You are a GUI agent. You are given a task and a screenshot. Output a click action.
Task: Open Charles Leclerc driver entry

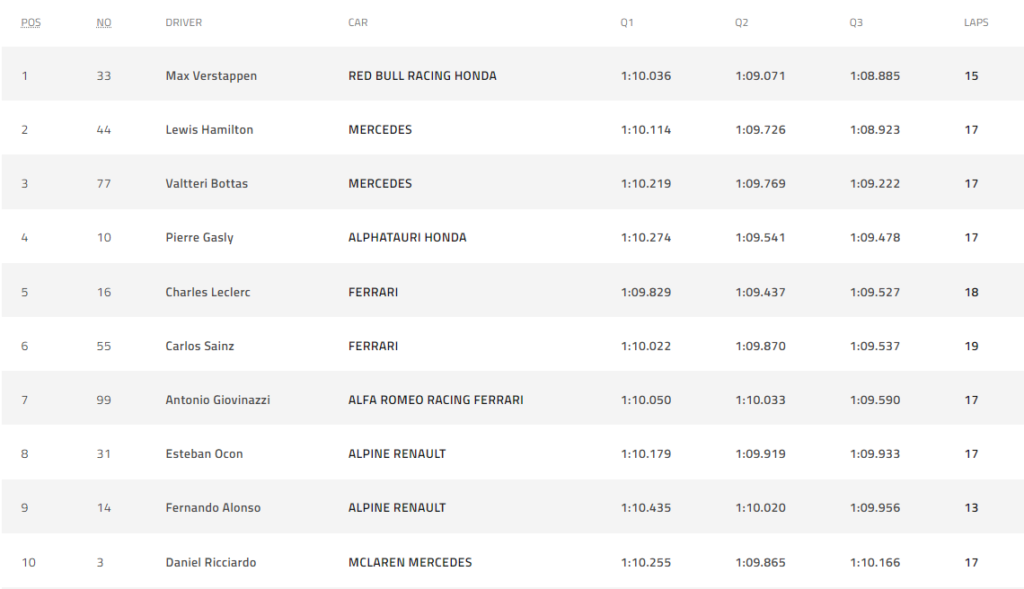208,292
